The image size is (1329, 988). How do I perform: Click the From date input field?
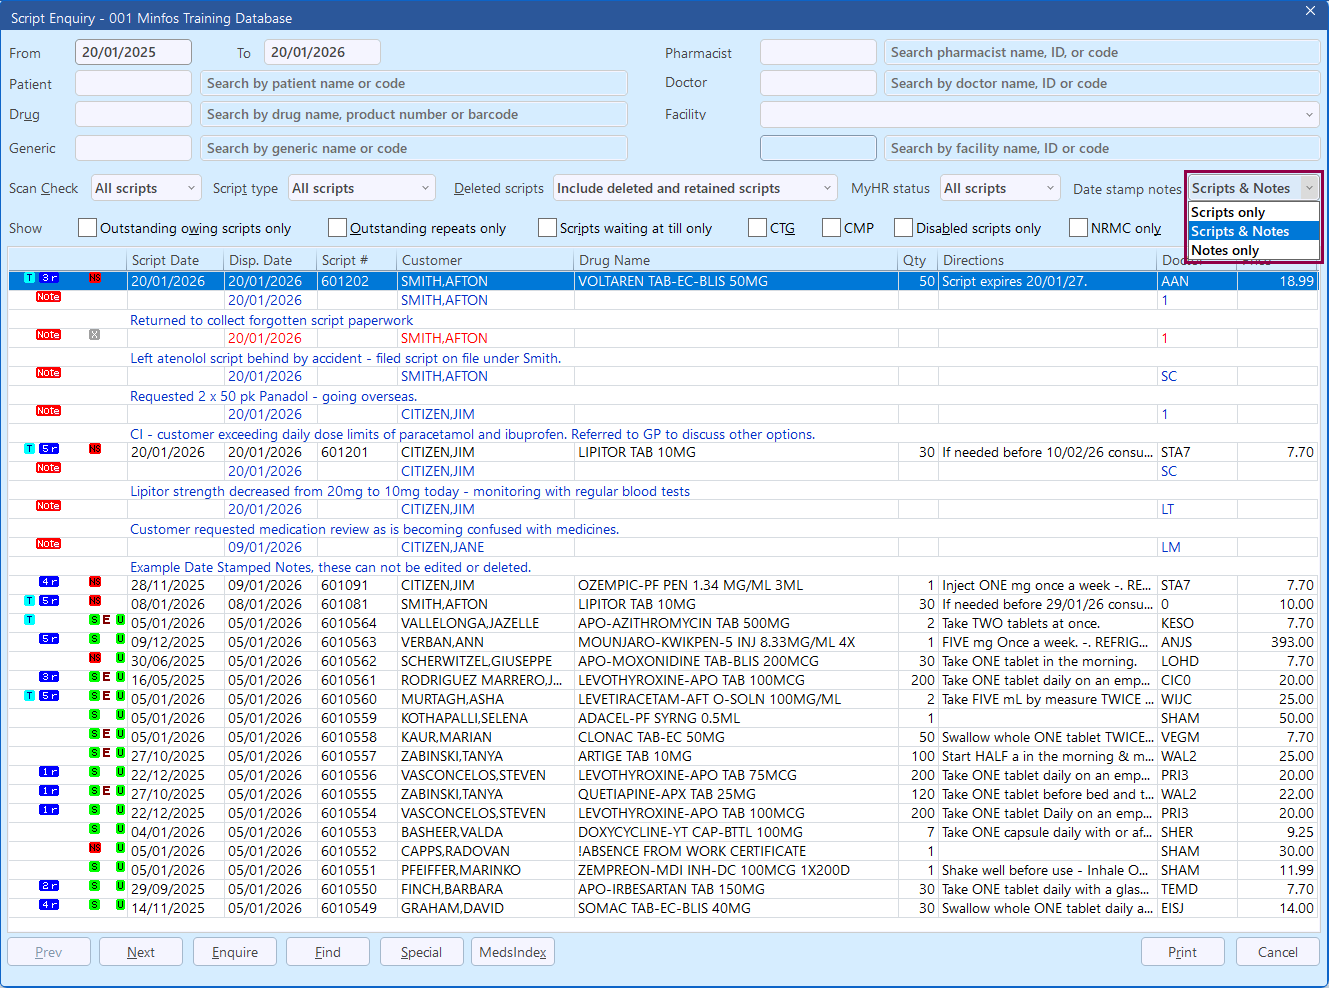coord(133,52)
